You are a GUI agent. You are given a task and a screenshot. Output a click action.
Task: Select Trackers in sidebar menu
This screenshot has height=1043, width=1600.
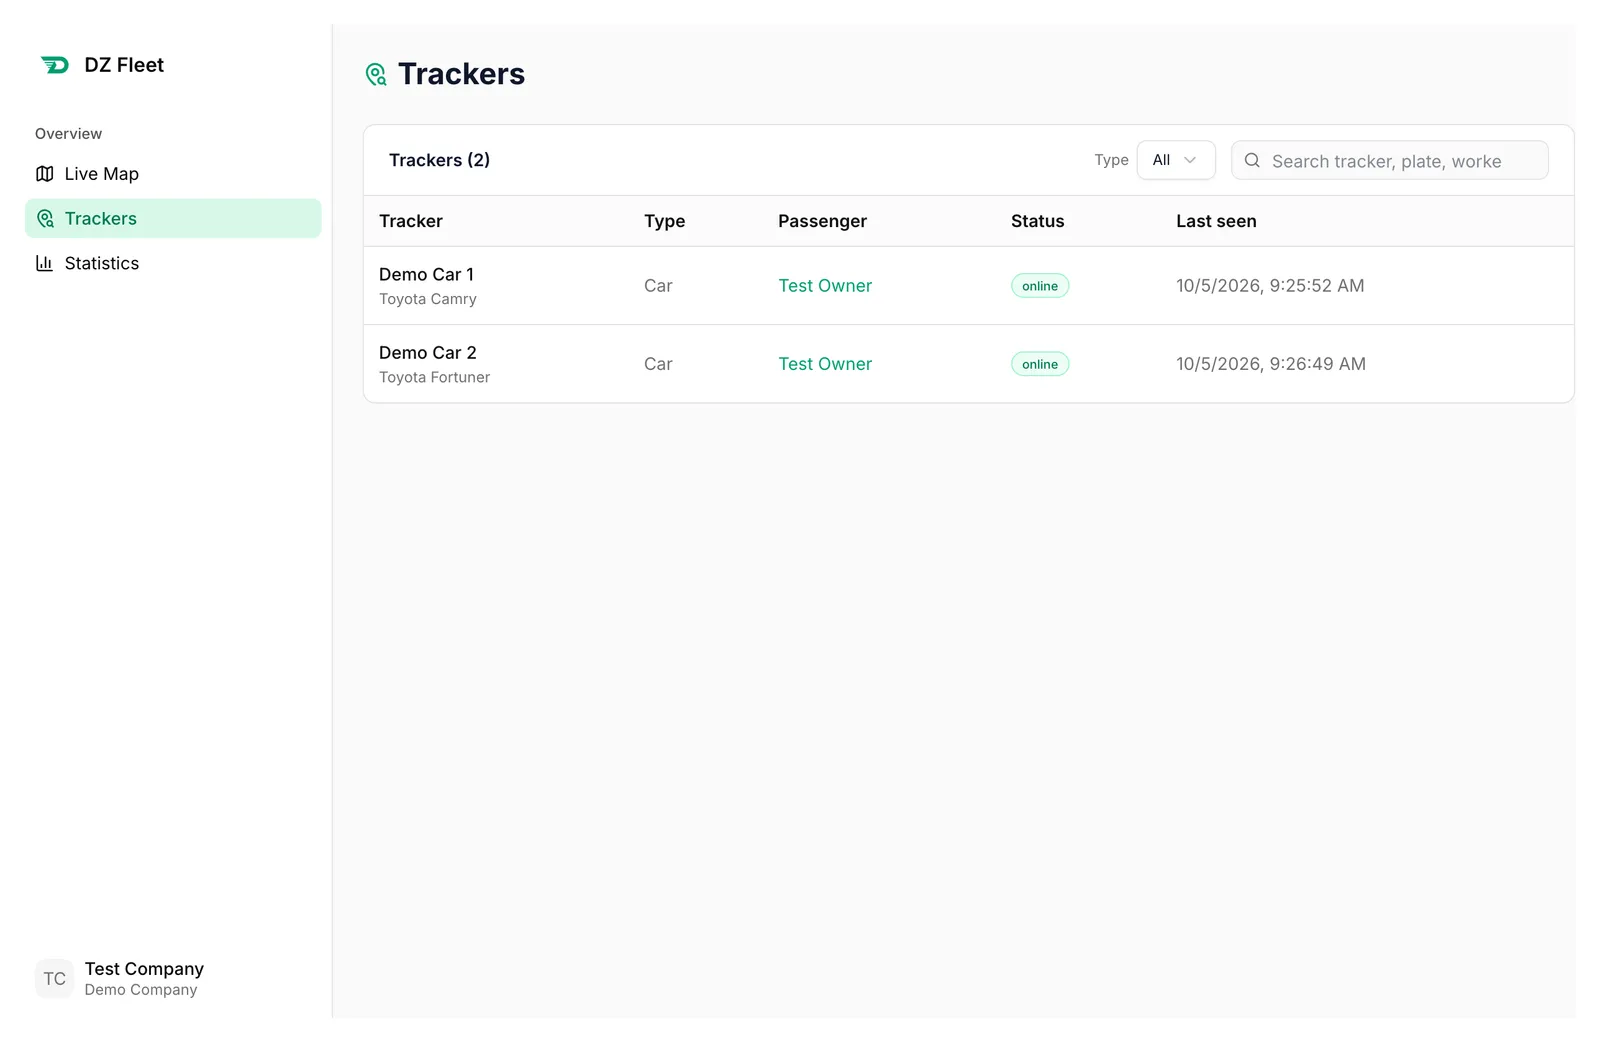(x=173, y=218)
